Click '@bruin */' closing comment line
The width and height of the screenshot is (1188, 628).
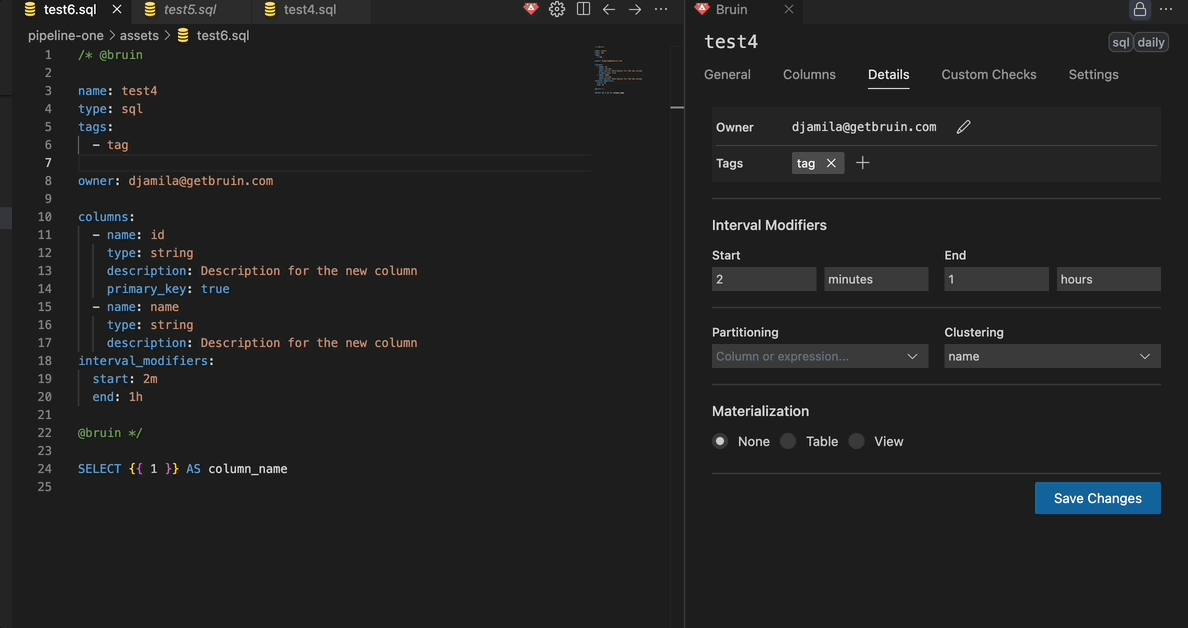point(110,433)
